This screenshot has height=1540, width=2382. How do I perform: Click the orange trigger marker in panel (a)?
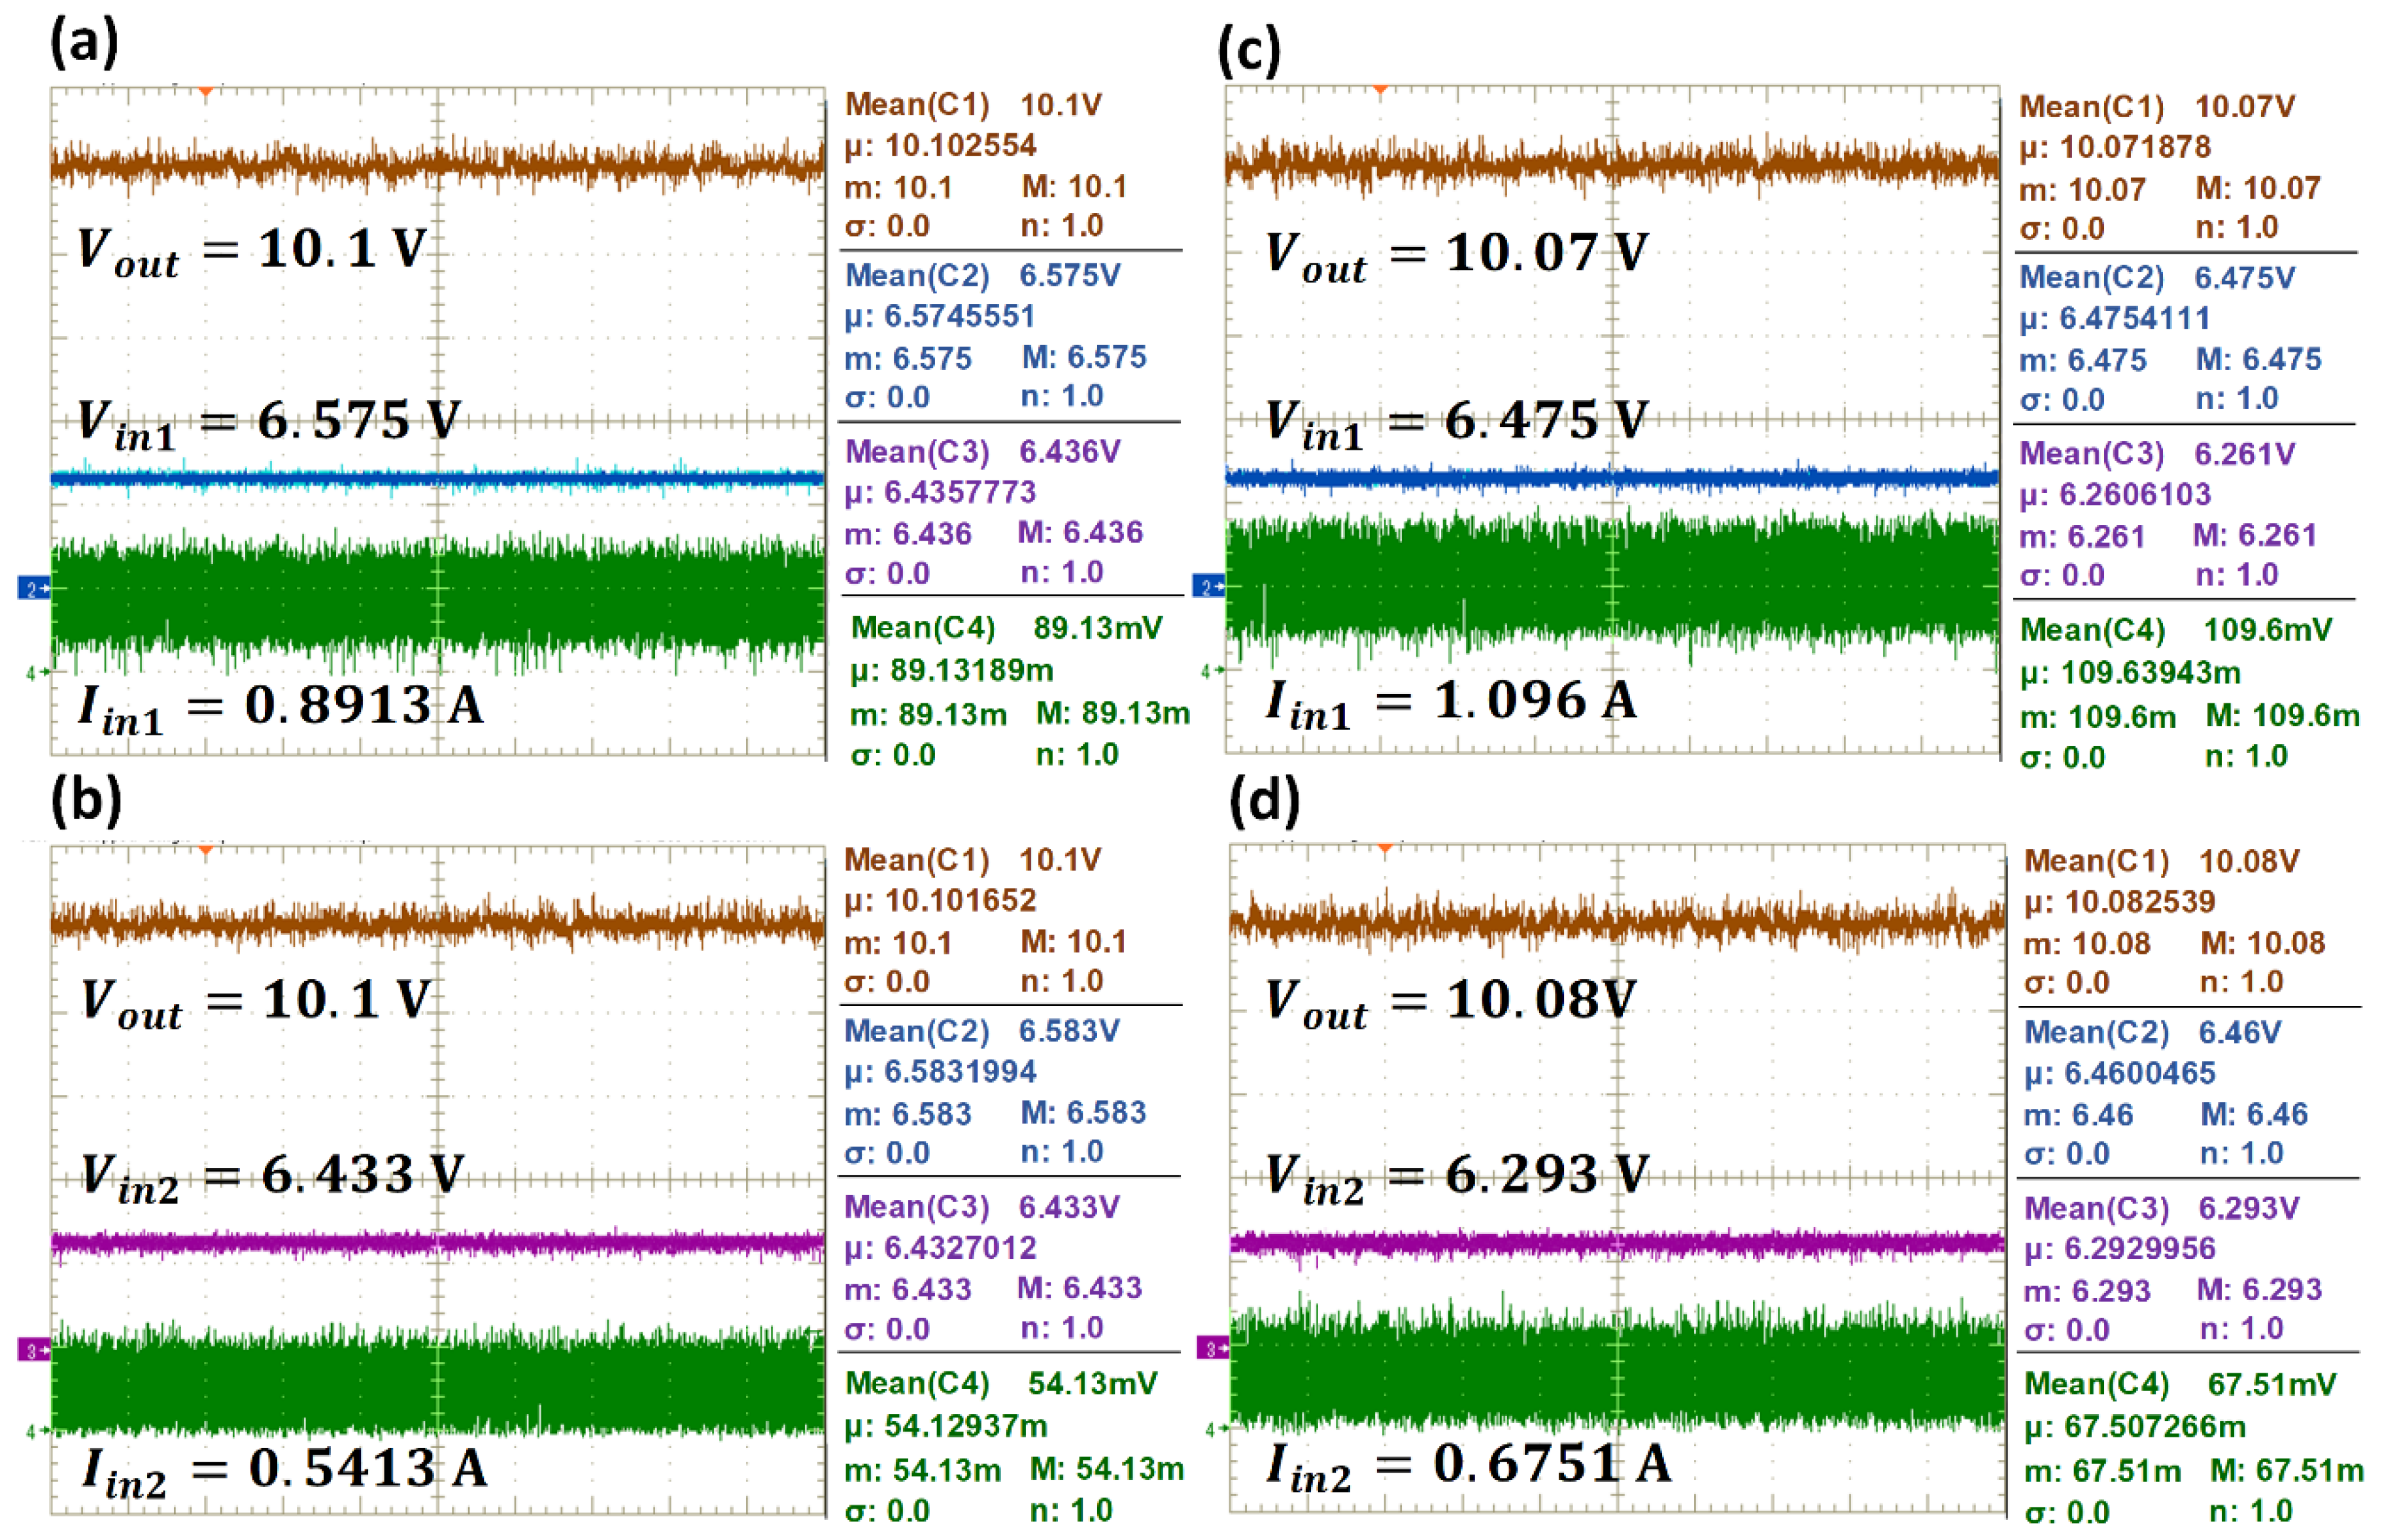(x=205, y=92)
